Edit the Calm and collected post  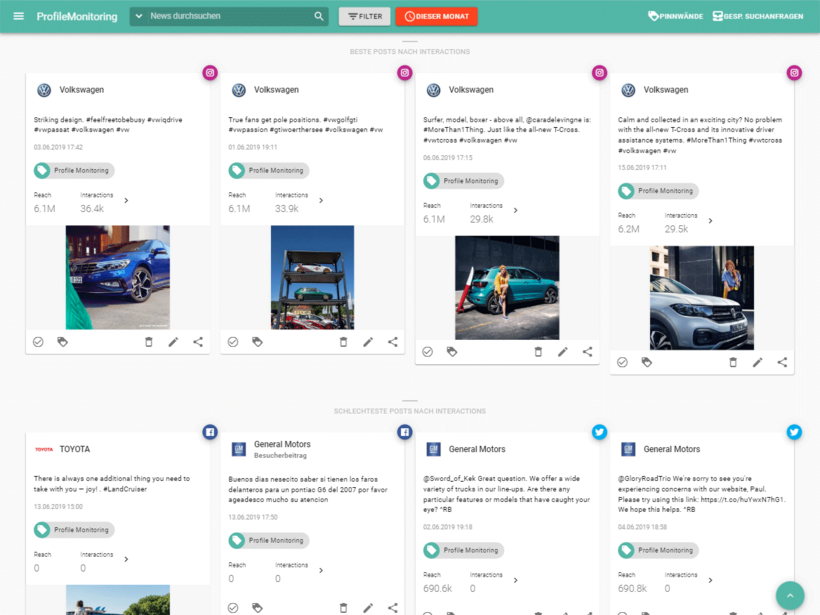coord(757,362)
